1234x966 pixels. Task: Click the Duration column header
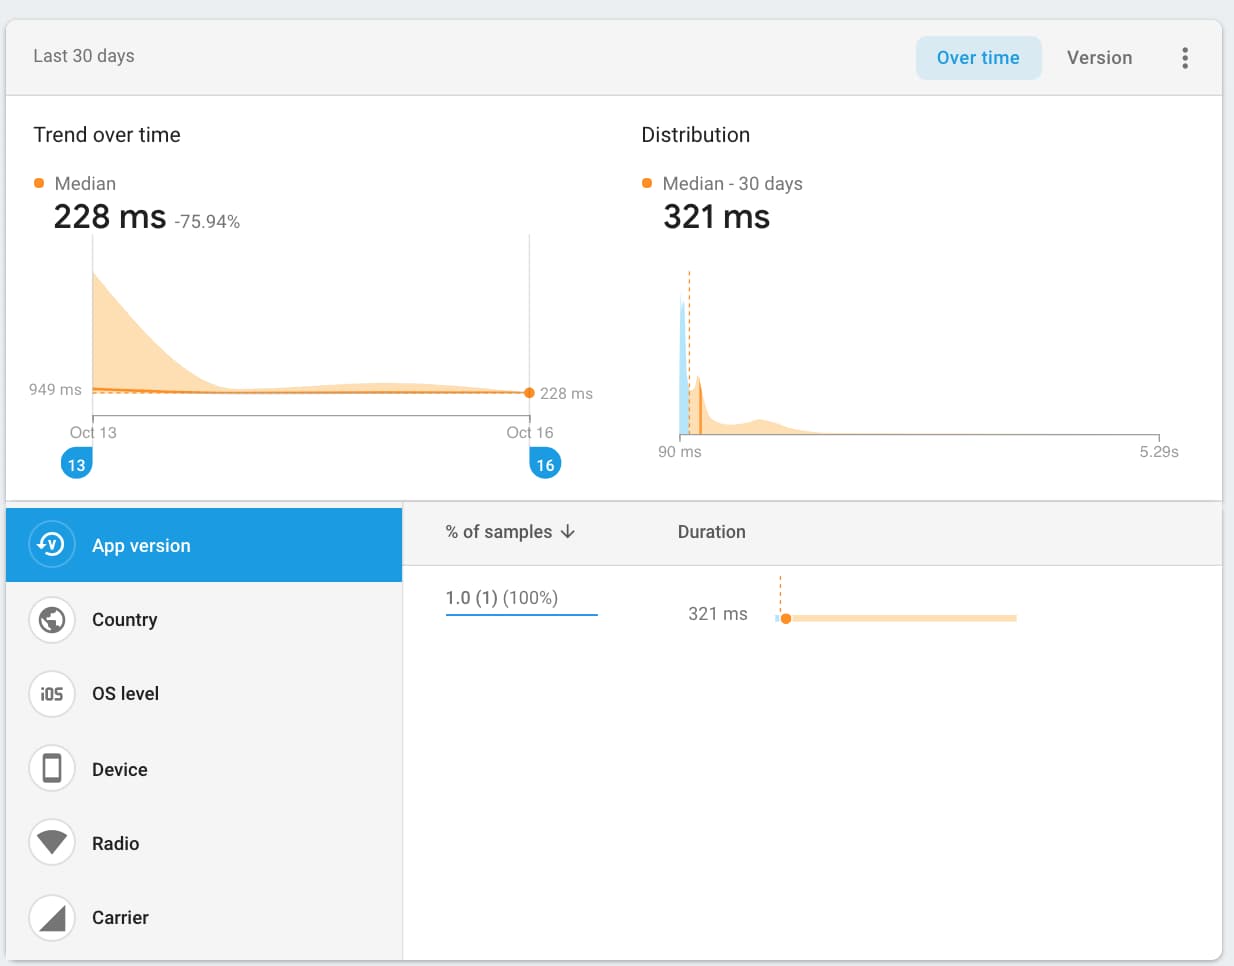tap(711, 532)
